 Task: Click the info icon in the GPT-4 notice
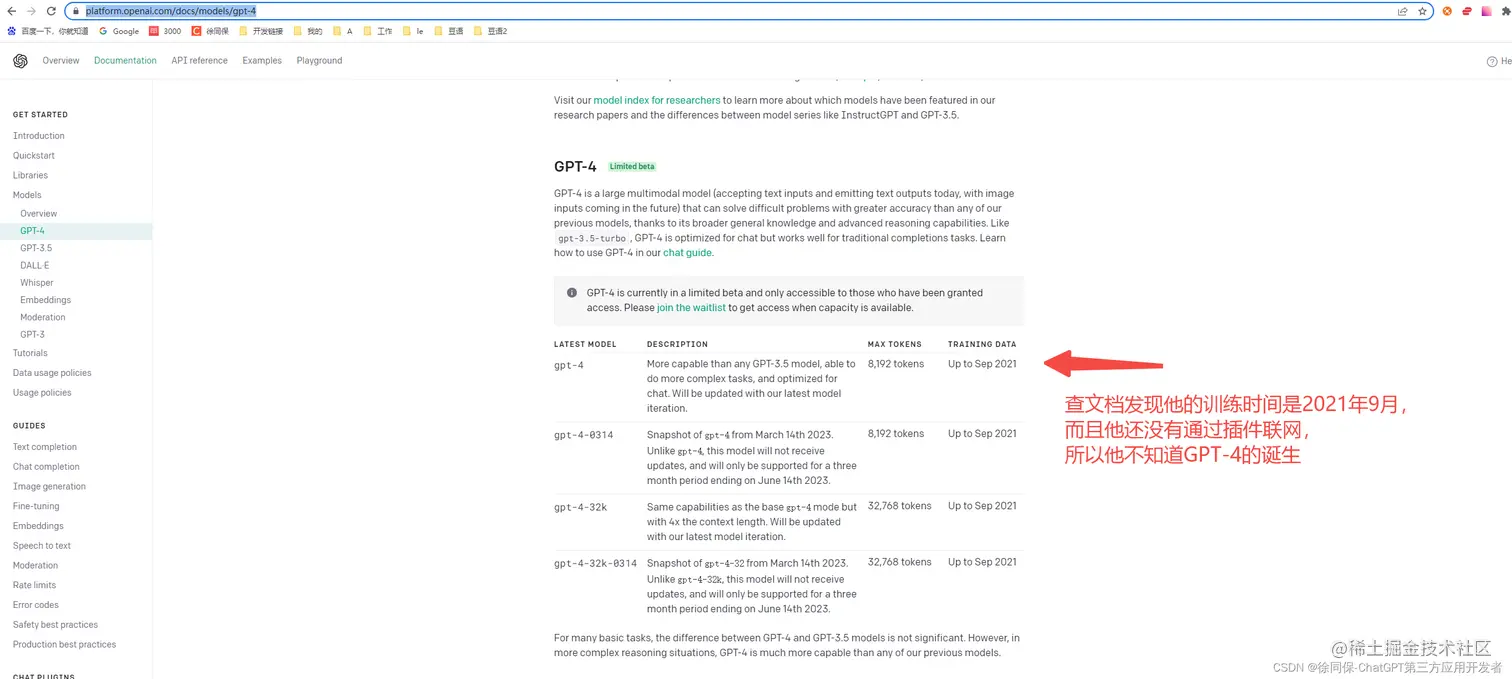tap(572, 293)
